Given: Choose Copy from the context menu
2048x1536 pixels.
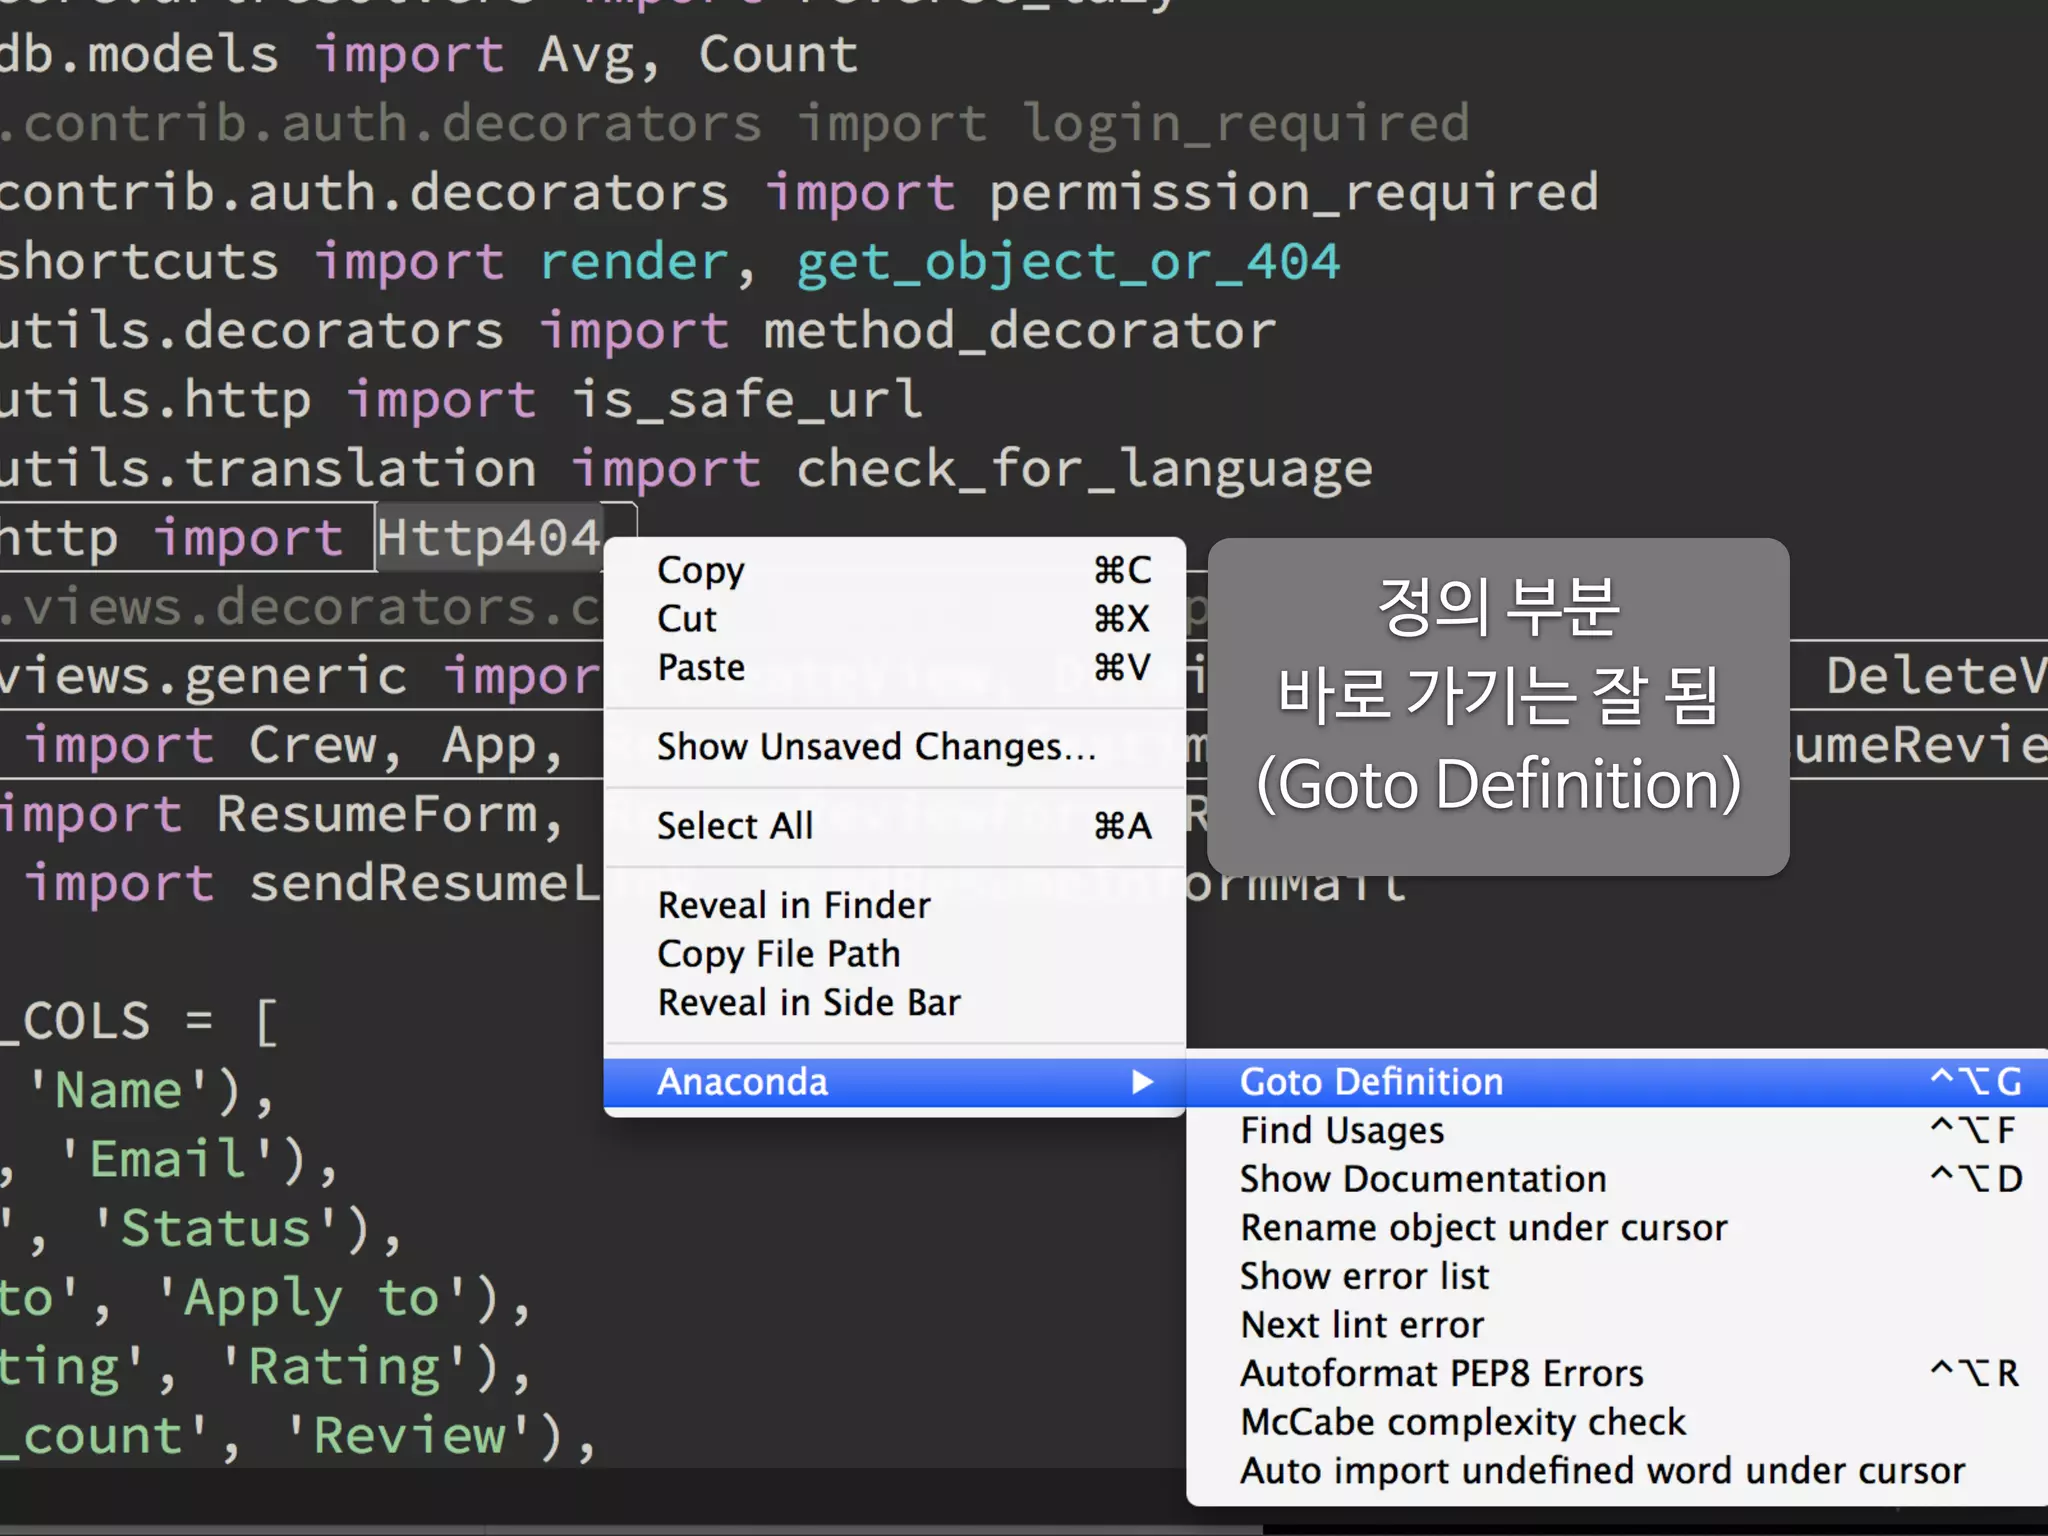Looking at the screenshot, I should tap(895, 570).
